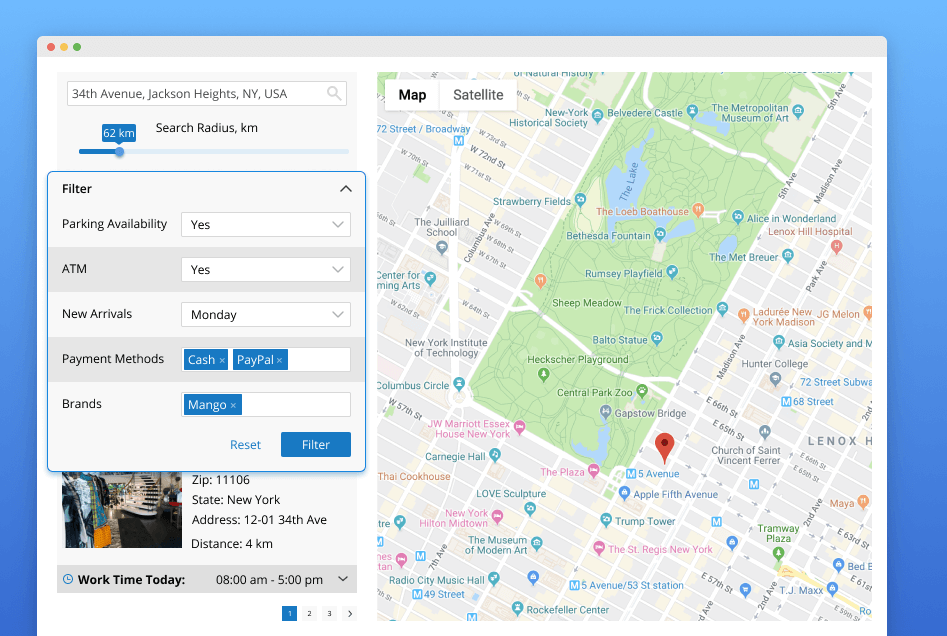The width and height of the screenshot is (947, 636).
Task: Open the New Arrivals day dropdown
Action: [265, 315]
